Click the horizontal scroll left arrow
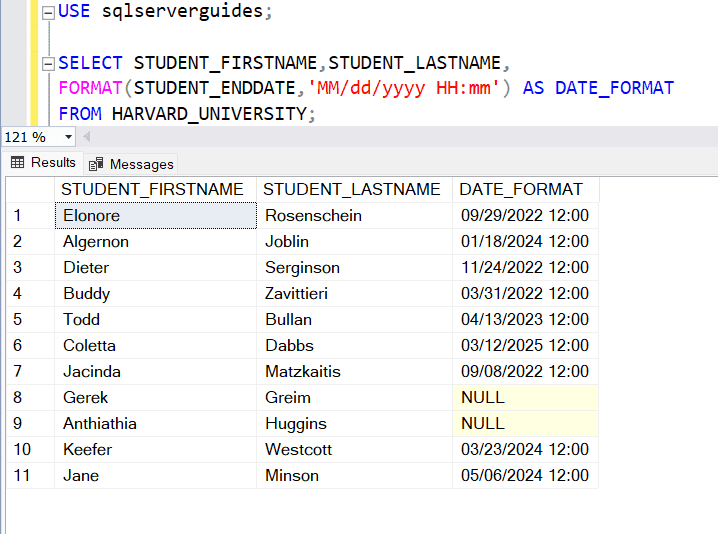The height and width of the screenshot is (534, 718). click(x=87, y=136)
